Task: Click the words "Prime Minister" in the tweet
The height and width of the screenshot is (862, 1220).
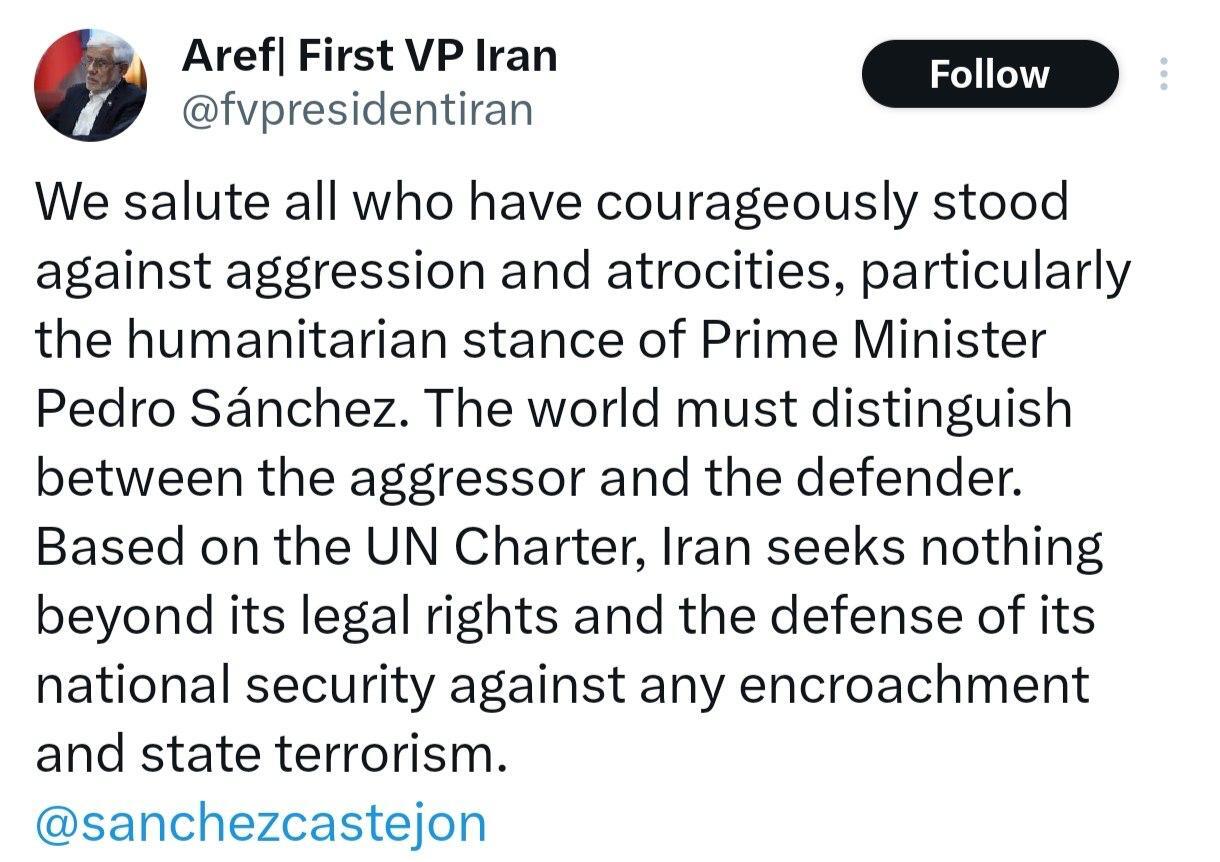Action: [x=872, y=340]
